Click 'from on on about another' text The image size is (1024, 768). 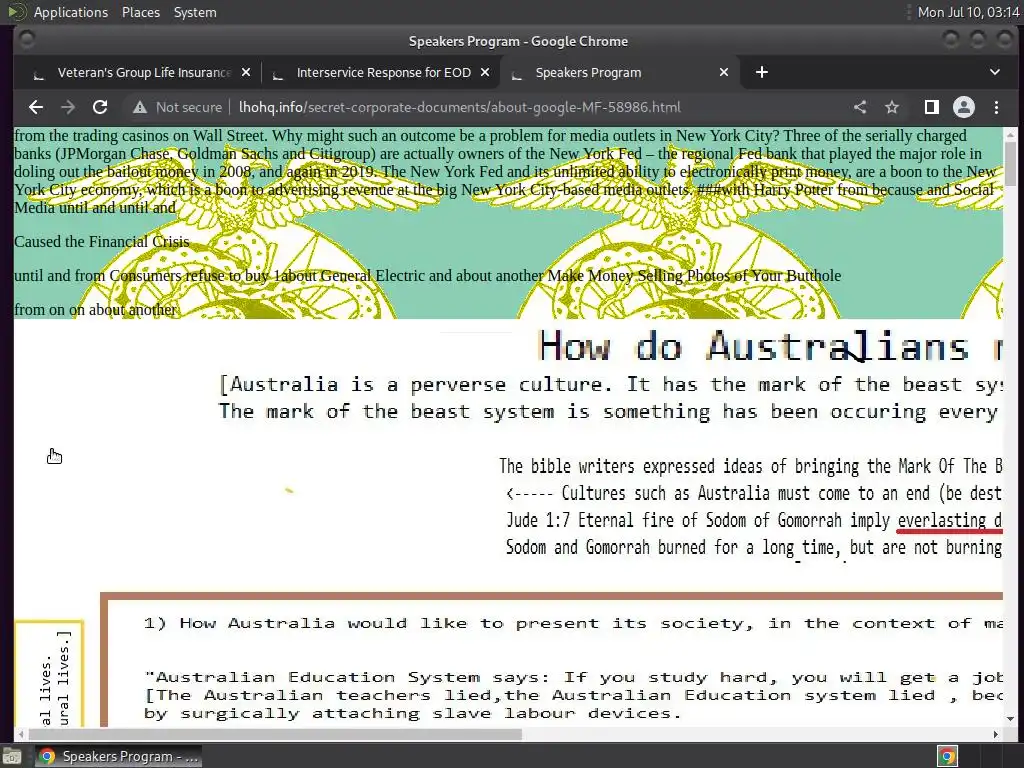(x=95, y=310)
